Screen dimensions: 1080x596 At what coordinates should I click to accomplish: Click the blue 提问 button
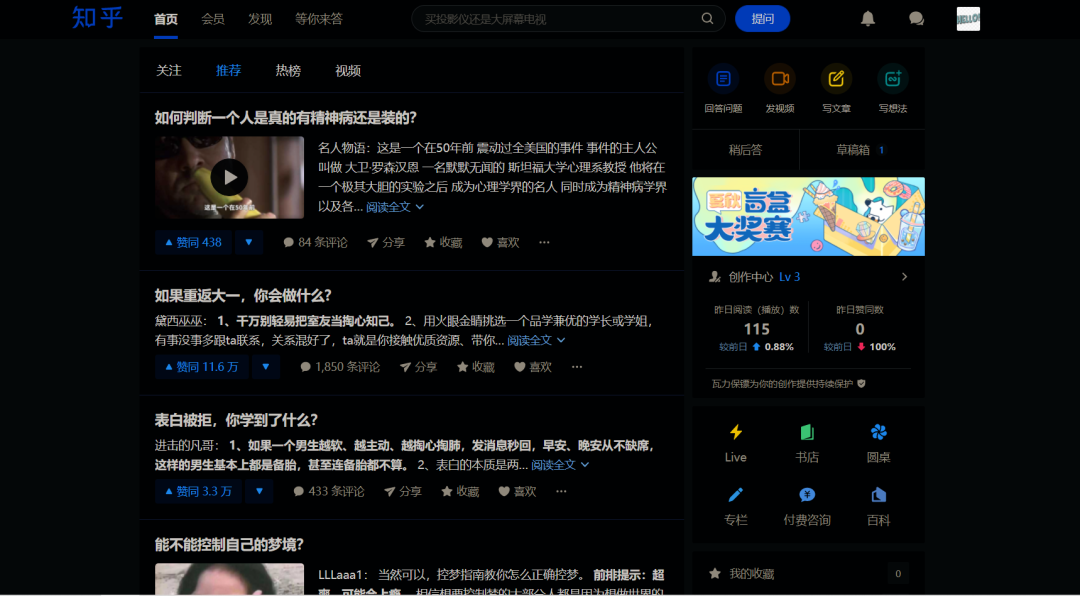point(762,19)
